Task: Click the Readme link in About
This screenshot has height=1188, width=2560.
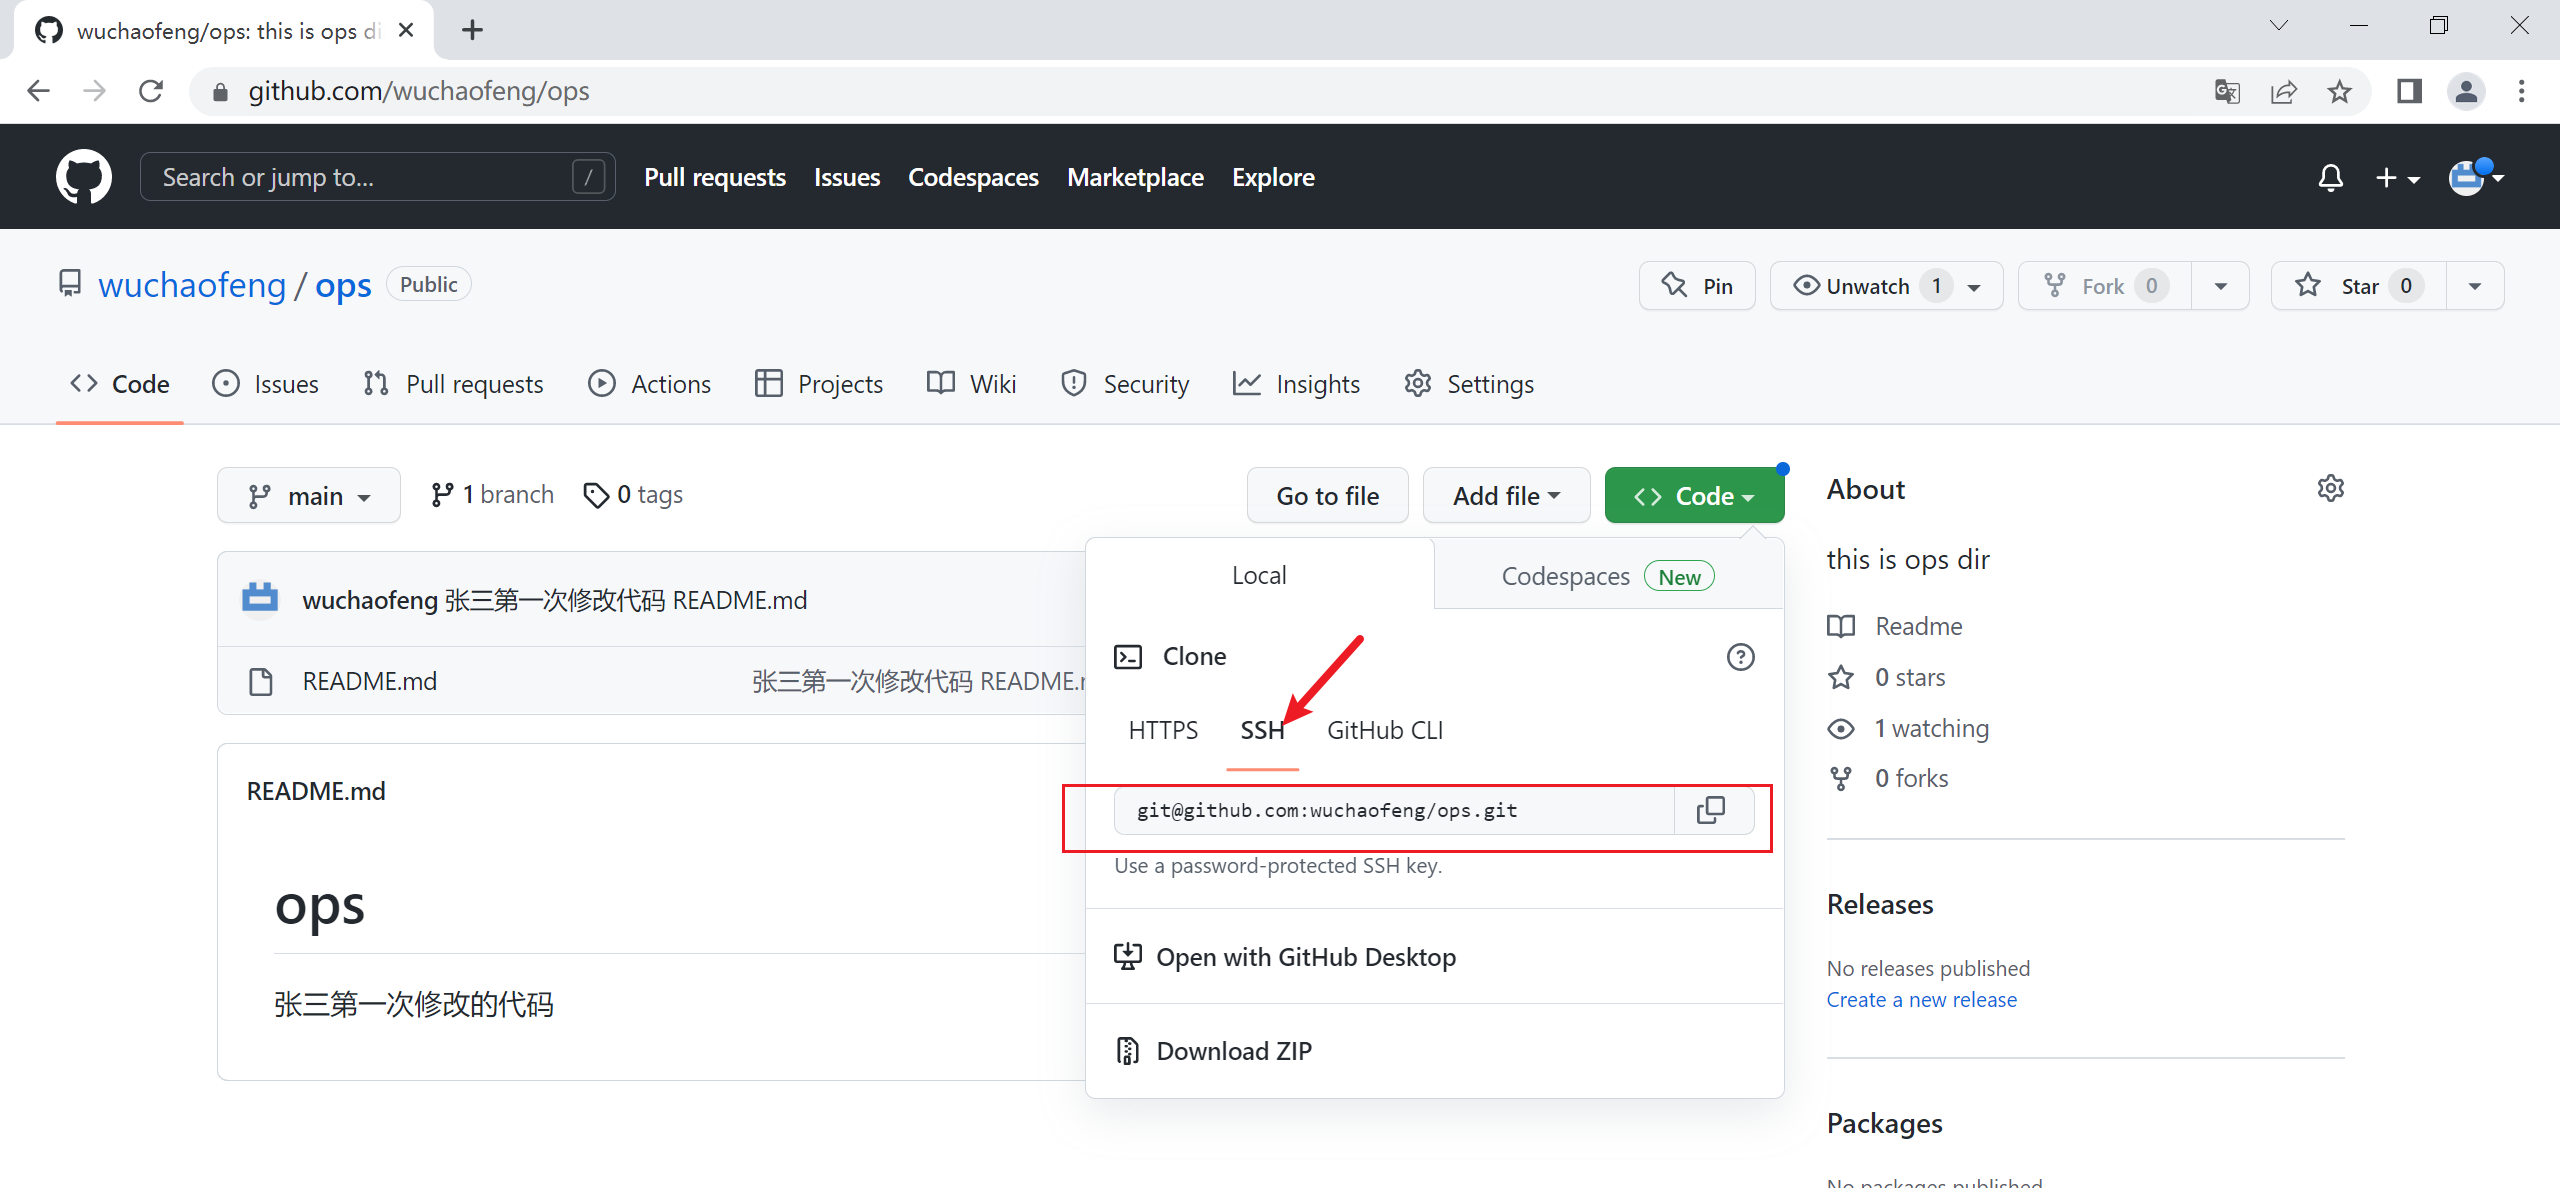Action: (x=1895, y=626)
